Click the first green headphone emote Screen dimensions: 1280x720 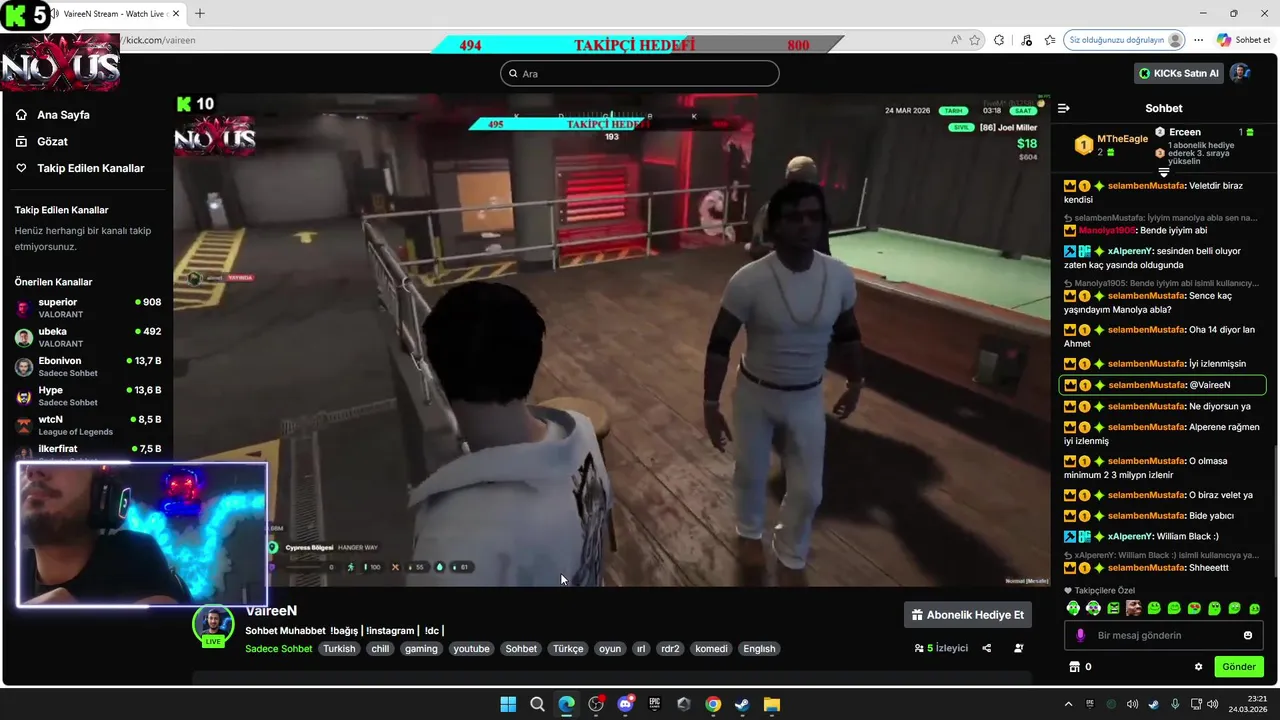[1073, 608]
